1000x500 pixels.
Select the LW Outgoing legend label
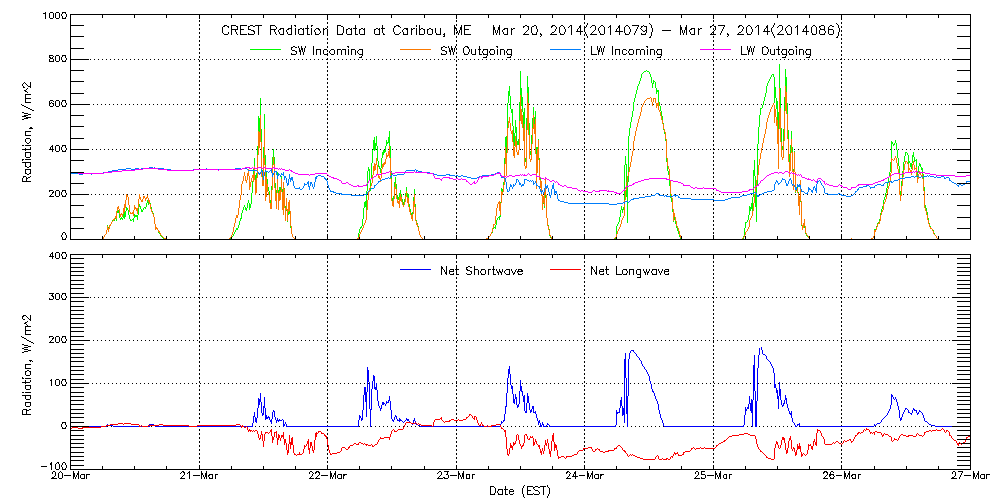776,51
